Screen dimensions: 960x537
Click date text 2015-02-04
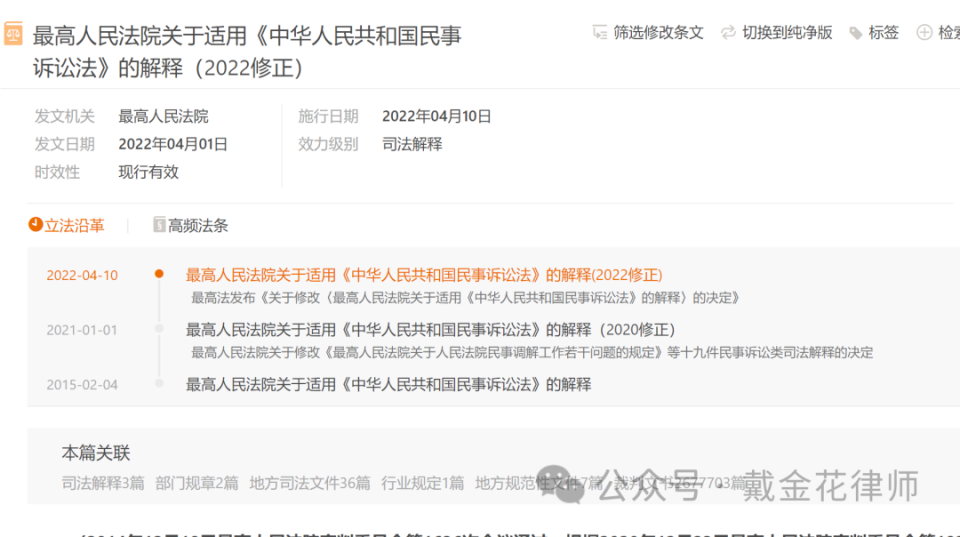click(x=82, y=385)
